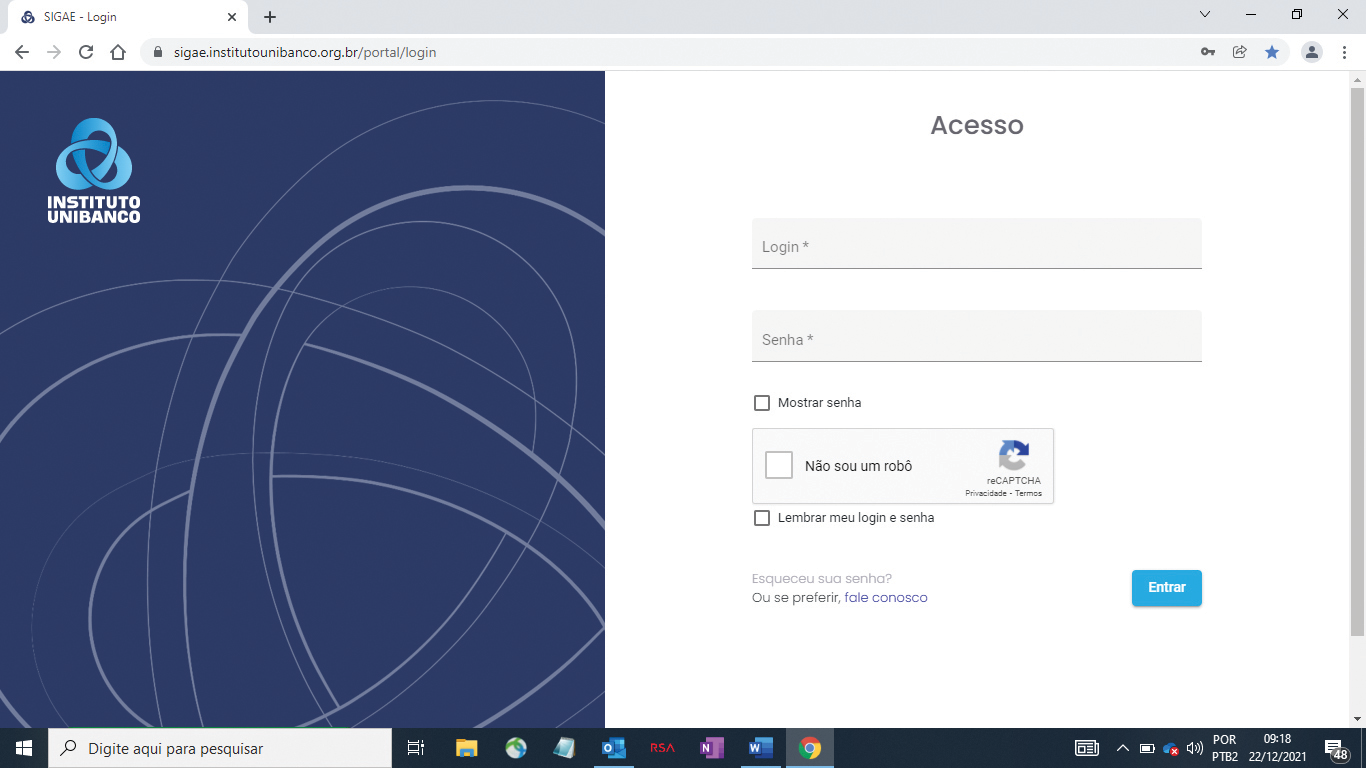1366x768 pixels.
Task: Click the Windows taskbar search box
Action: [x=220, y=748]
